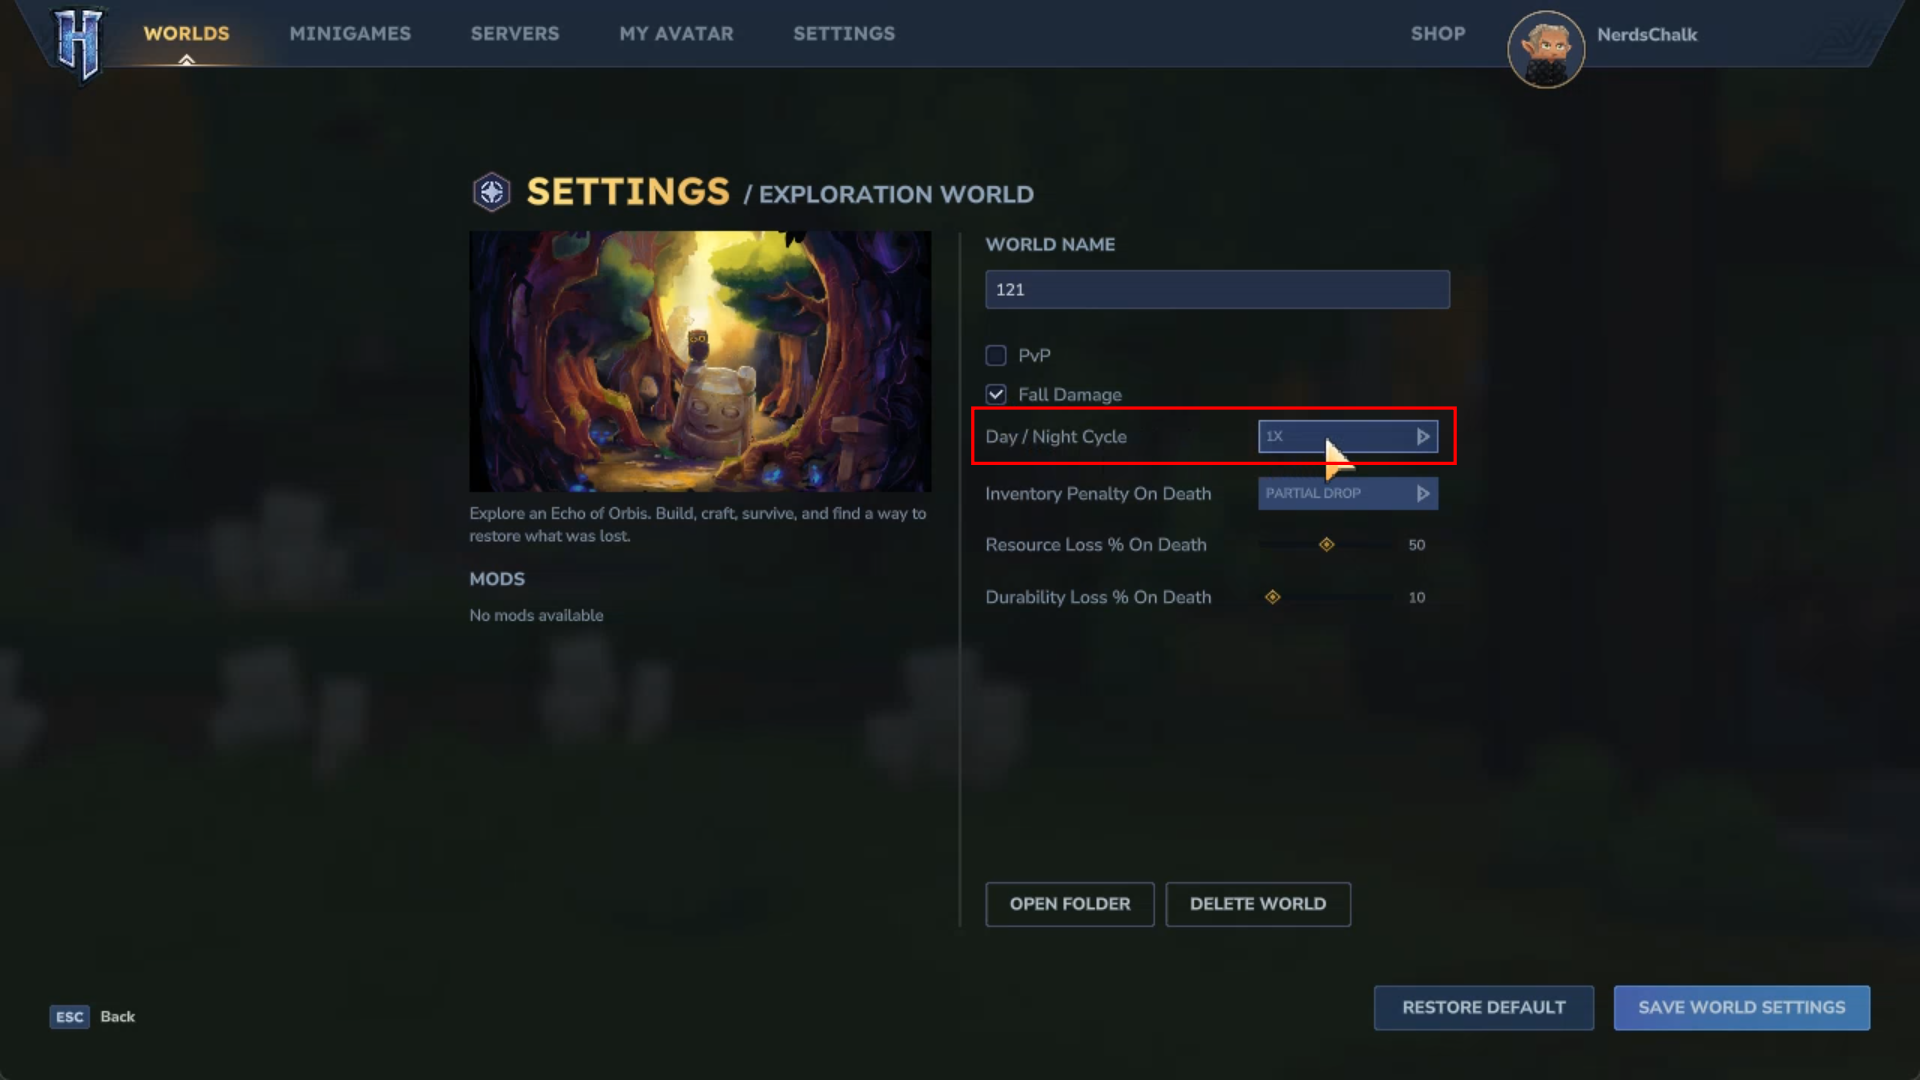Click the Restore Default button
This screenshot has width=1920, height=1080.
(1484, 1008)
